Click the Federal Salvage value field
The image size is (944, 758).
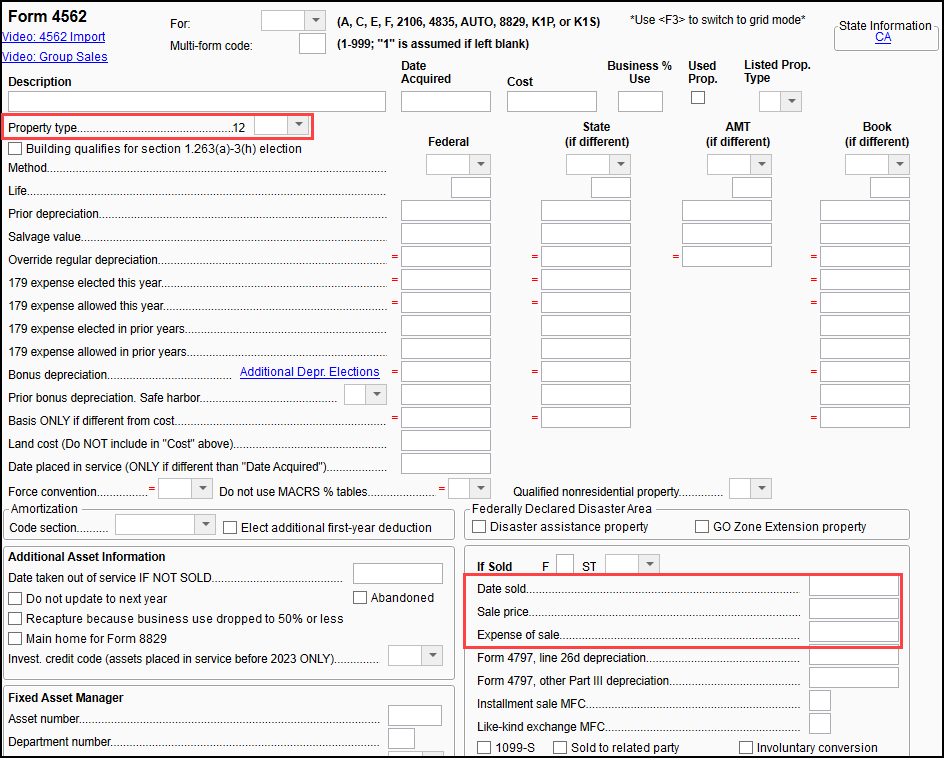(446, 234)
